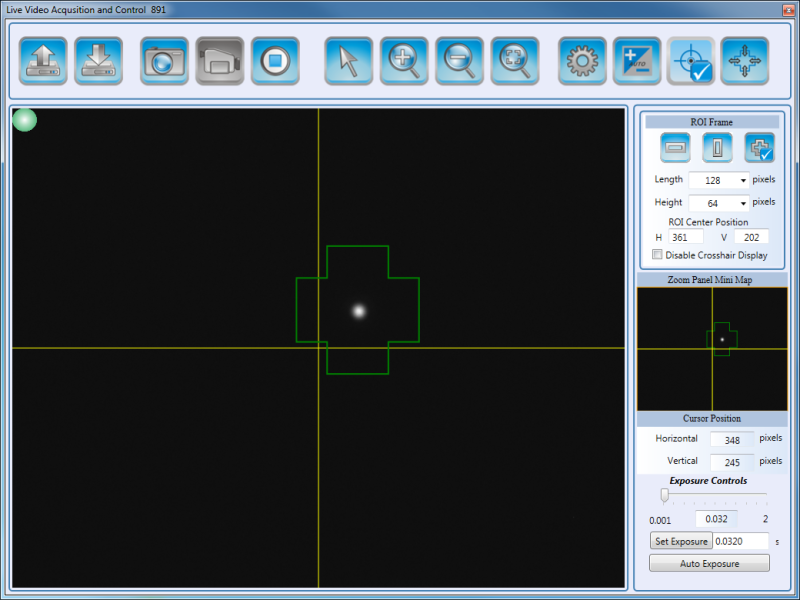
Task: Start video recording with the camcorder icon
Action: (219, 61)
